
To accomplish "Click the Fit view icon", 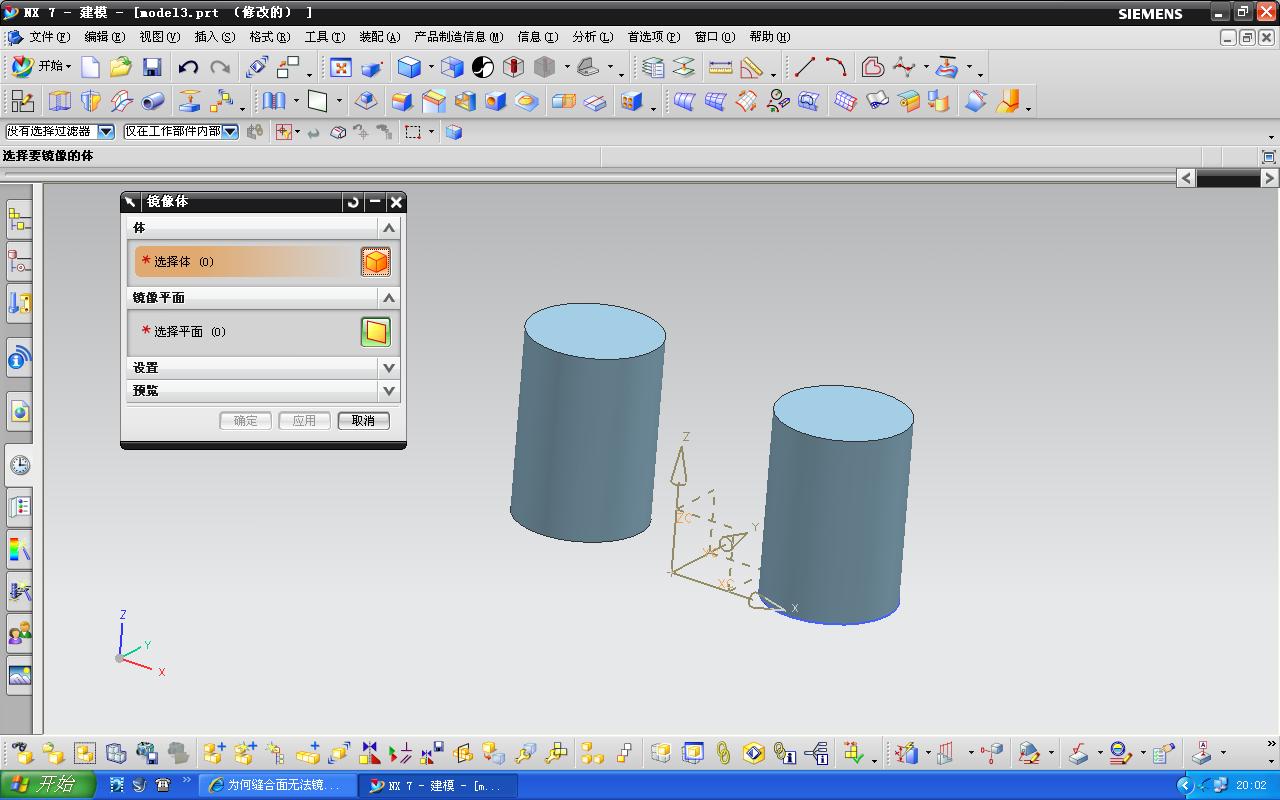I will (x=341, y=67).
